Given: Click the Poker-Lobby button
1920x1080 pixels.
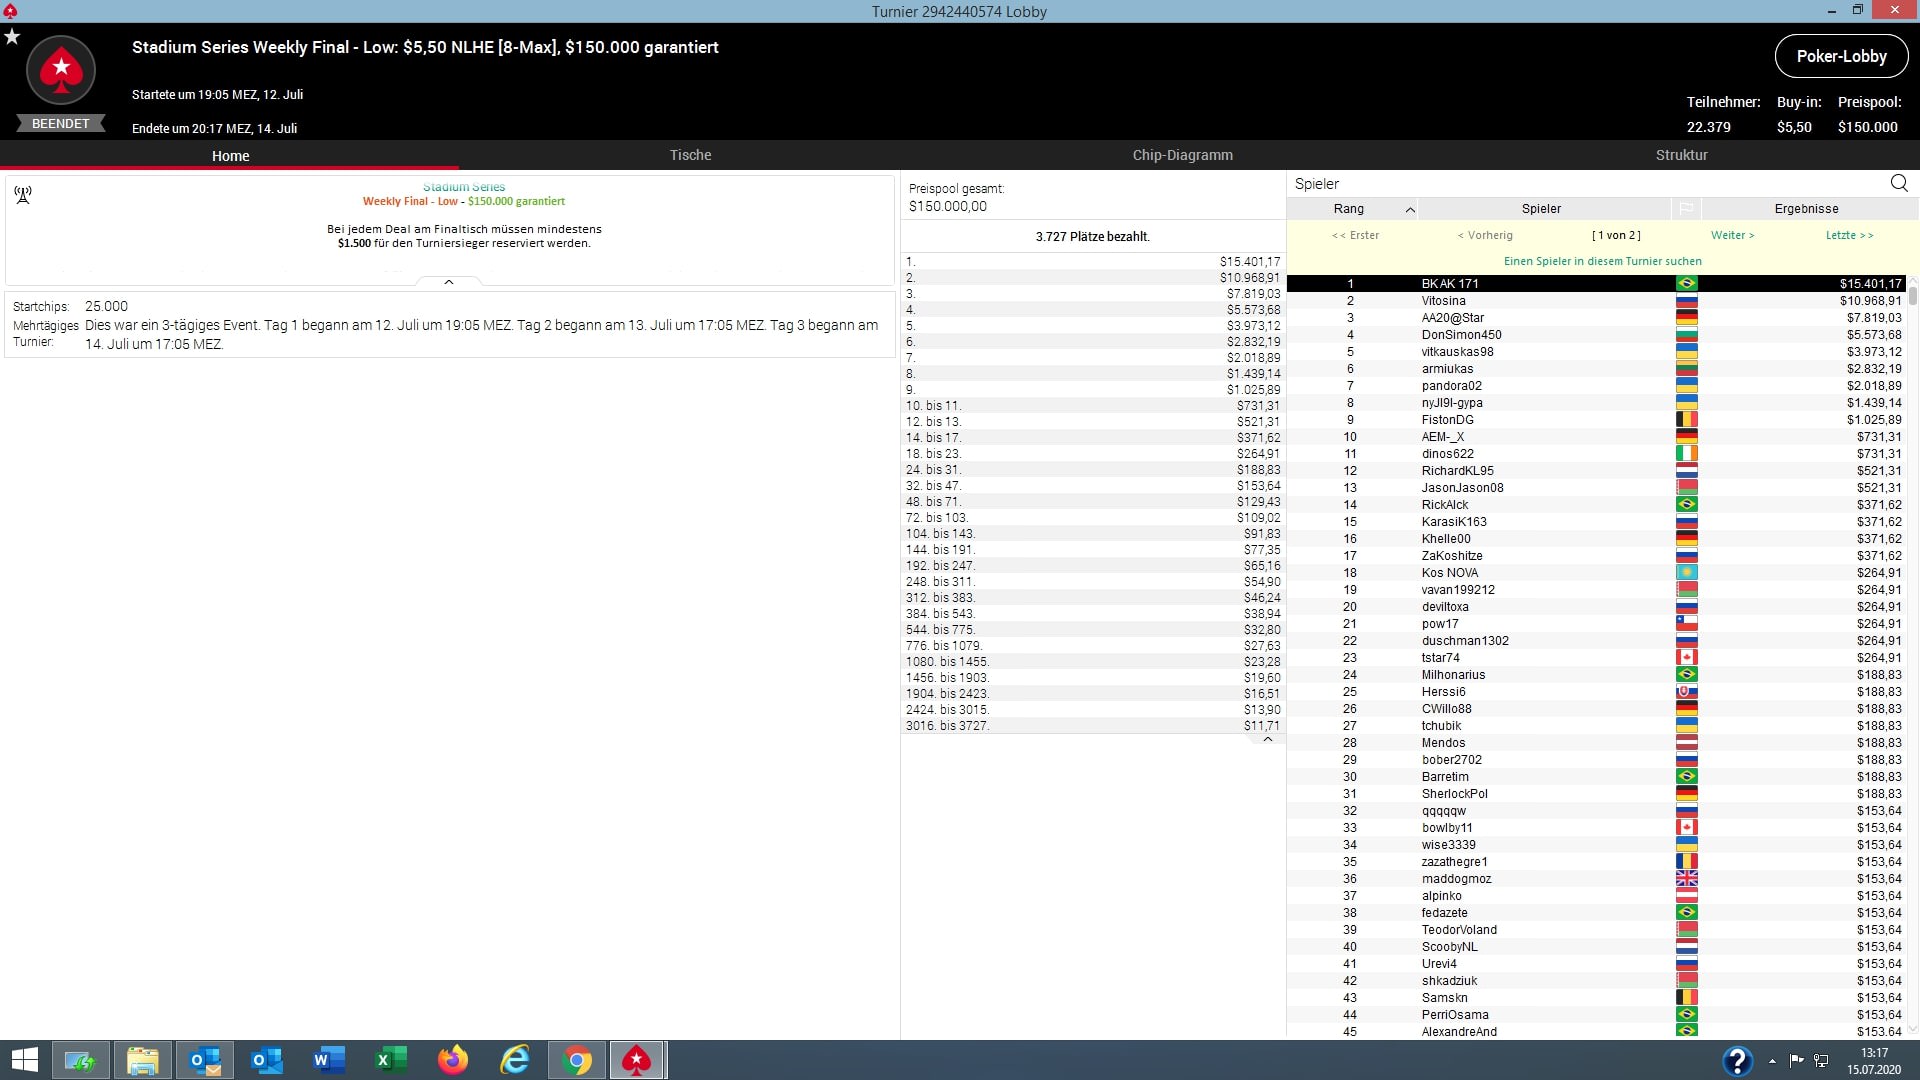Looking at the screenshot, I should pos(1841,56).
